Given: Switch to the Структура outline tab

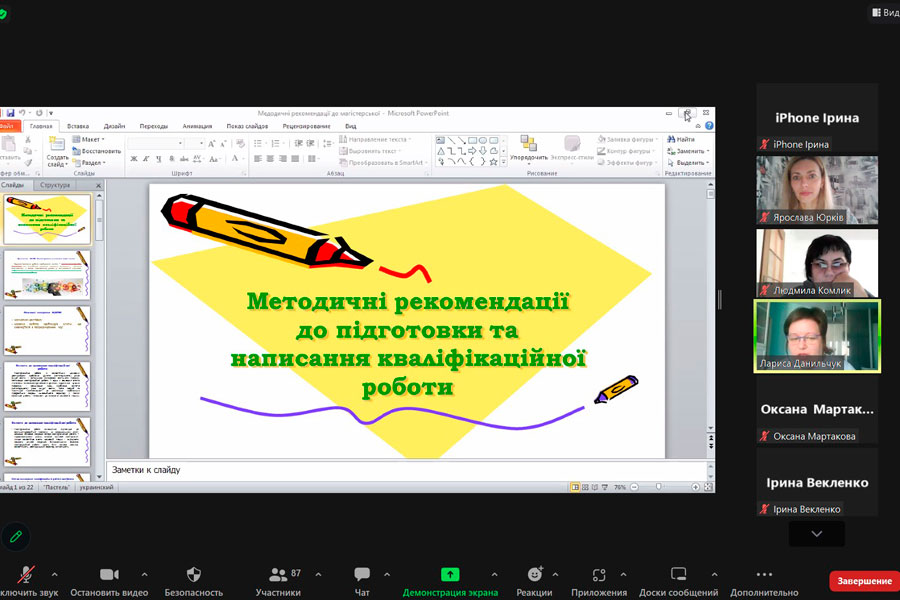Looking at the screenshot, I should click(55, 185).
